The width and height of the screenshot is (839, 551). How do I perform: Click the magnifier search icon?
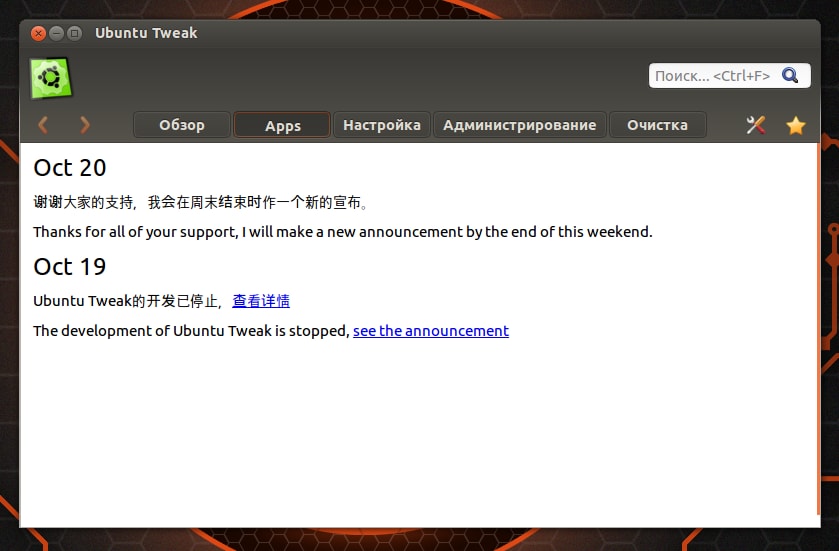(790, 75)
